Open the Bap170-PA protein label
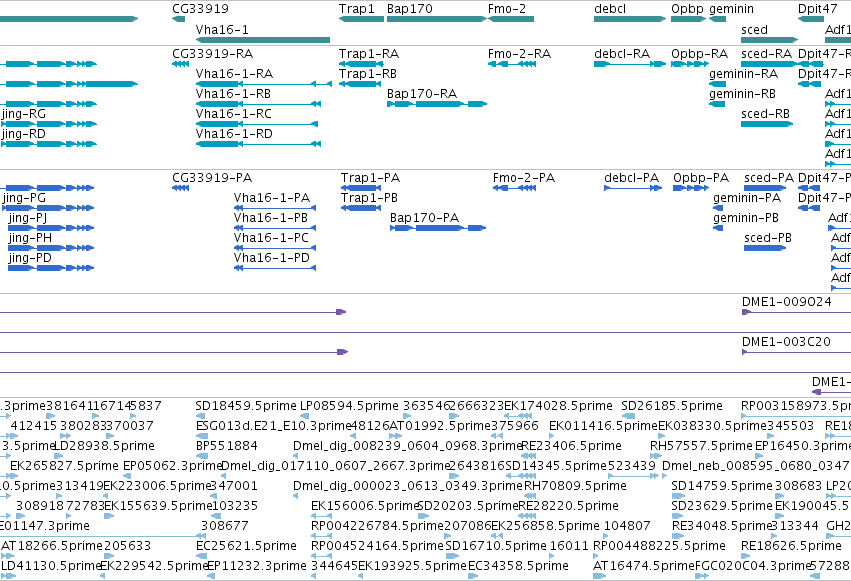The image size is (851, 581). click(x=424, y=218)
